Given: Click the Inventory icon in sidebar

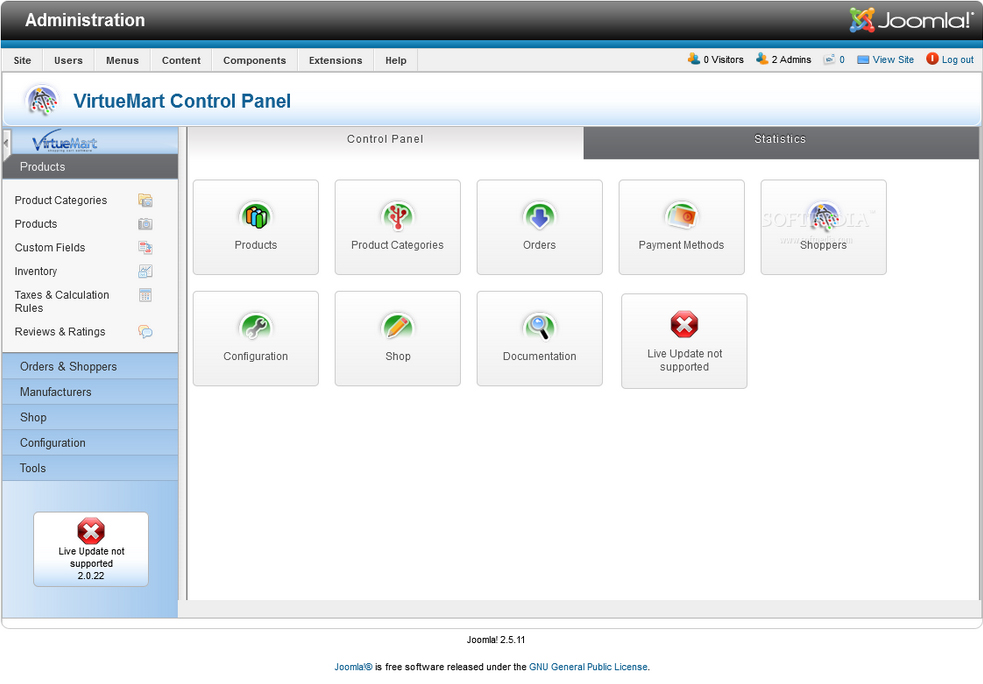Looking at the screenshot, I should click(145, 271).
